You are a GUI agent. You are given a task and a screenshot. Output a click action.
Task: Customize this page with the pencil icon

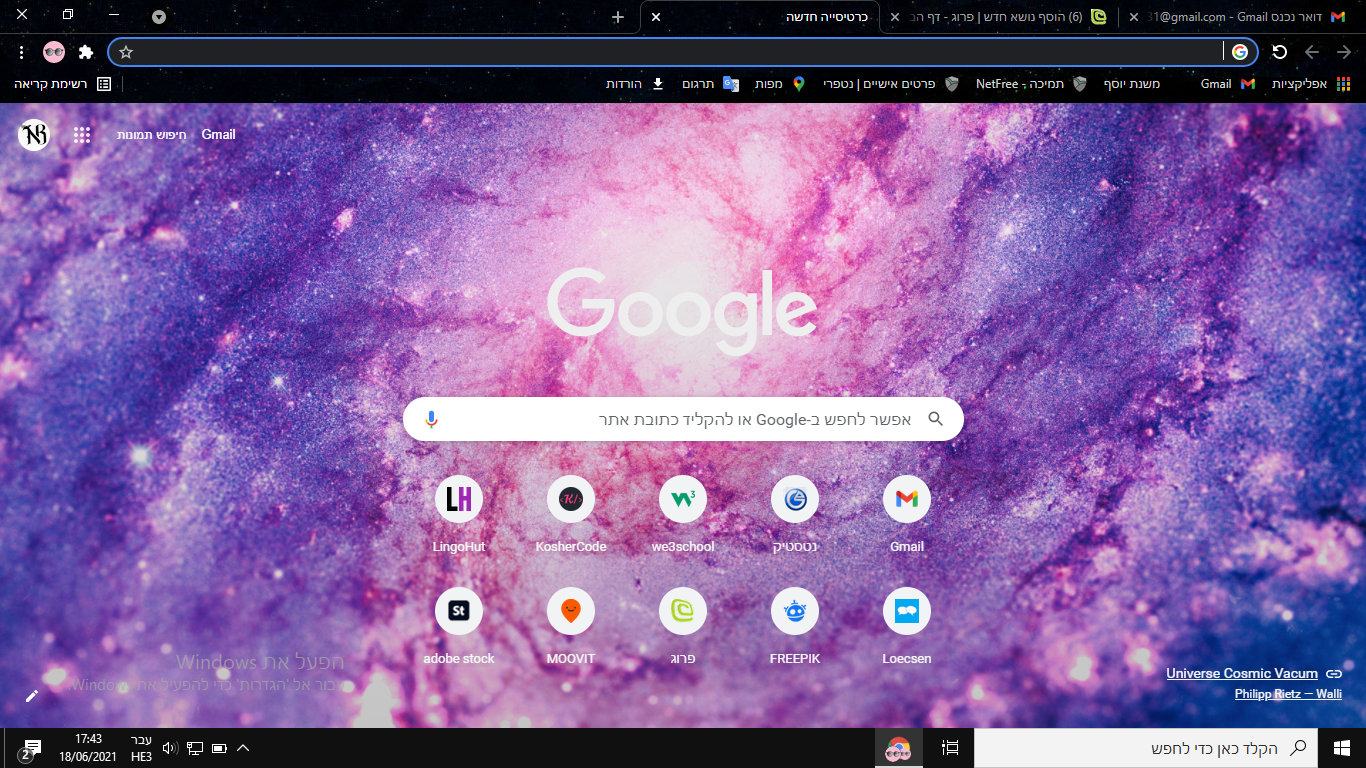tap(32, 696)
